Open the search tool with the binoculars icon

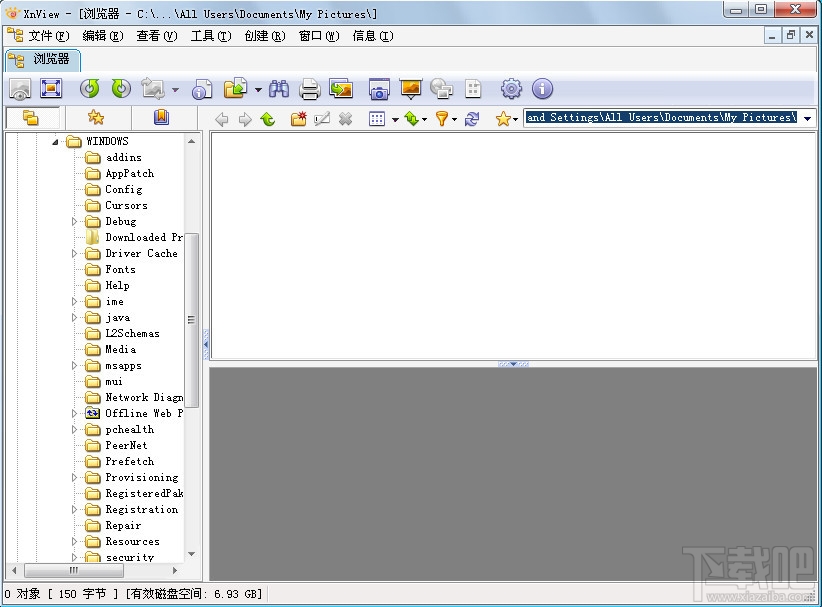click(x=281, y=89)
